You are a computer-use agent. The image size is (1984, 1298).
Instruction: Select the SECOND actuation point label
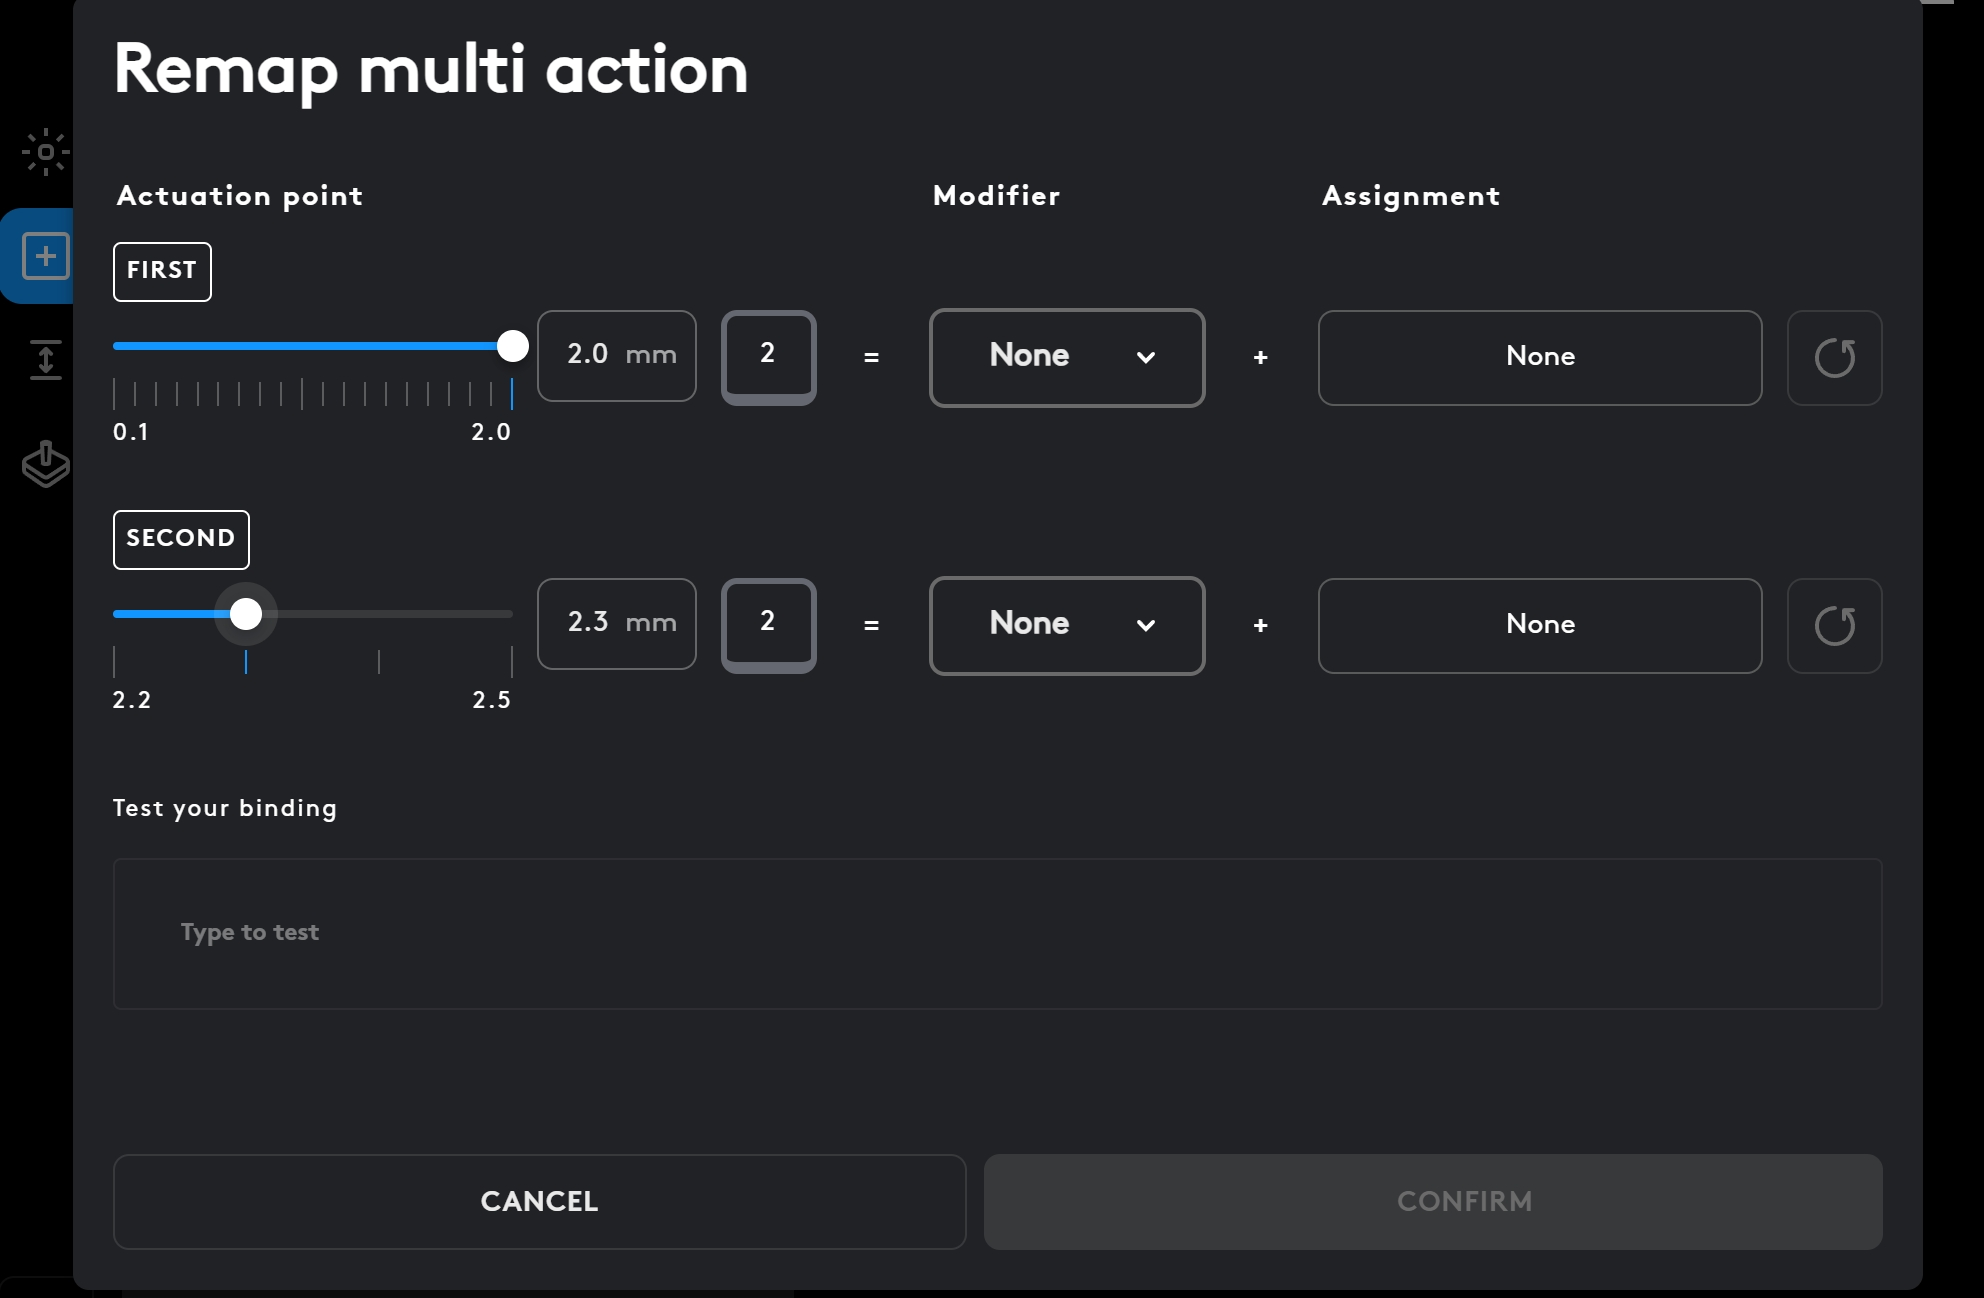tap(181, 539)
